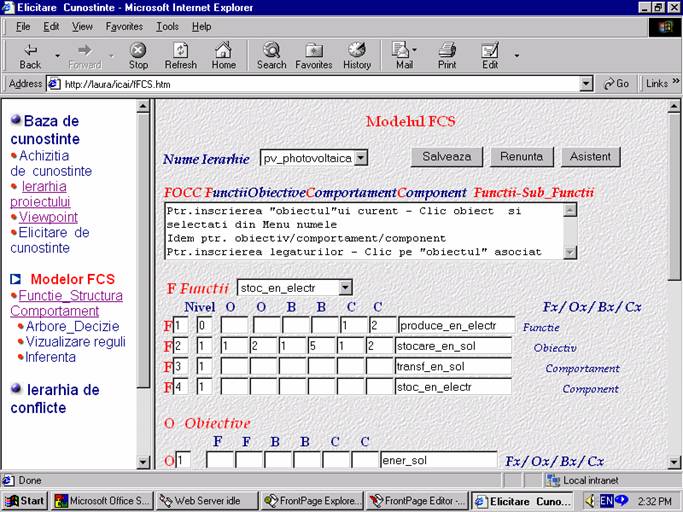
Task: Open the History toolbar icon
Action: point(357,50)
